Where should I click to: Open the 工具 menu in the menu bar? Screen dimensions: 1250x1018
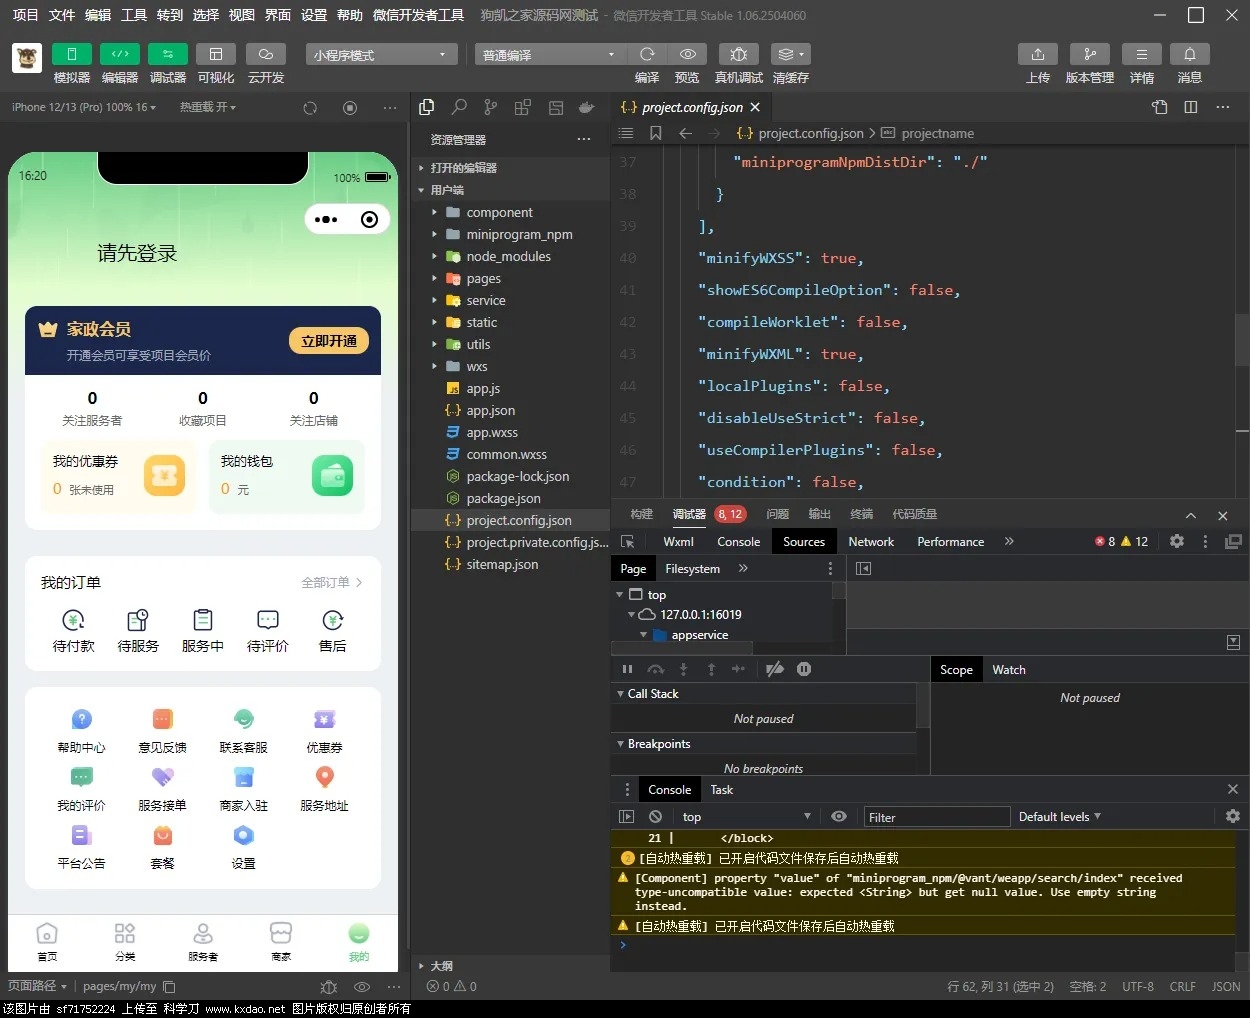[134, 15]
